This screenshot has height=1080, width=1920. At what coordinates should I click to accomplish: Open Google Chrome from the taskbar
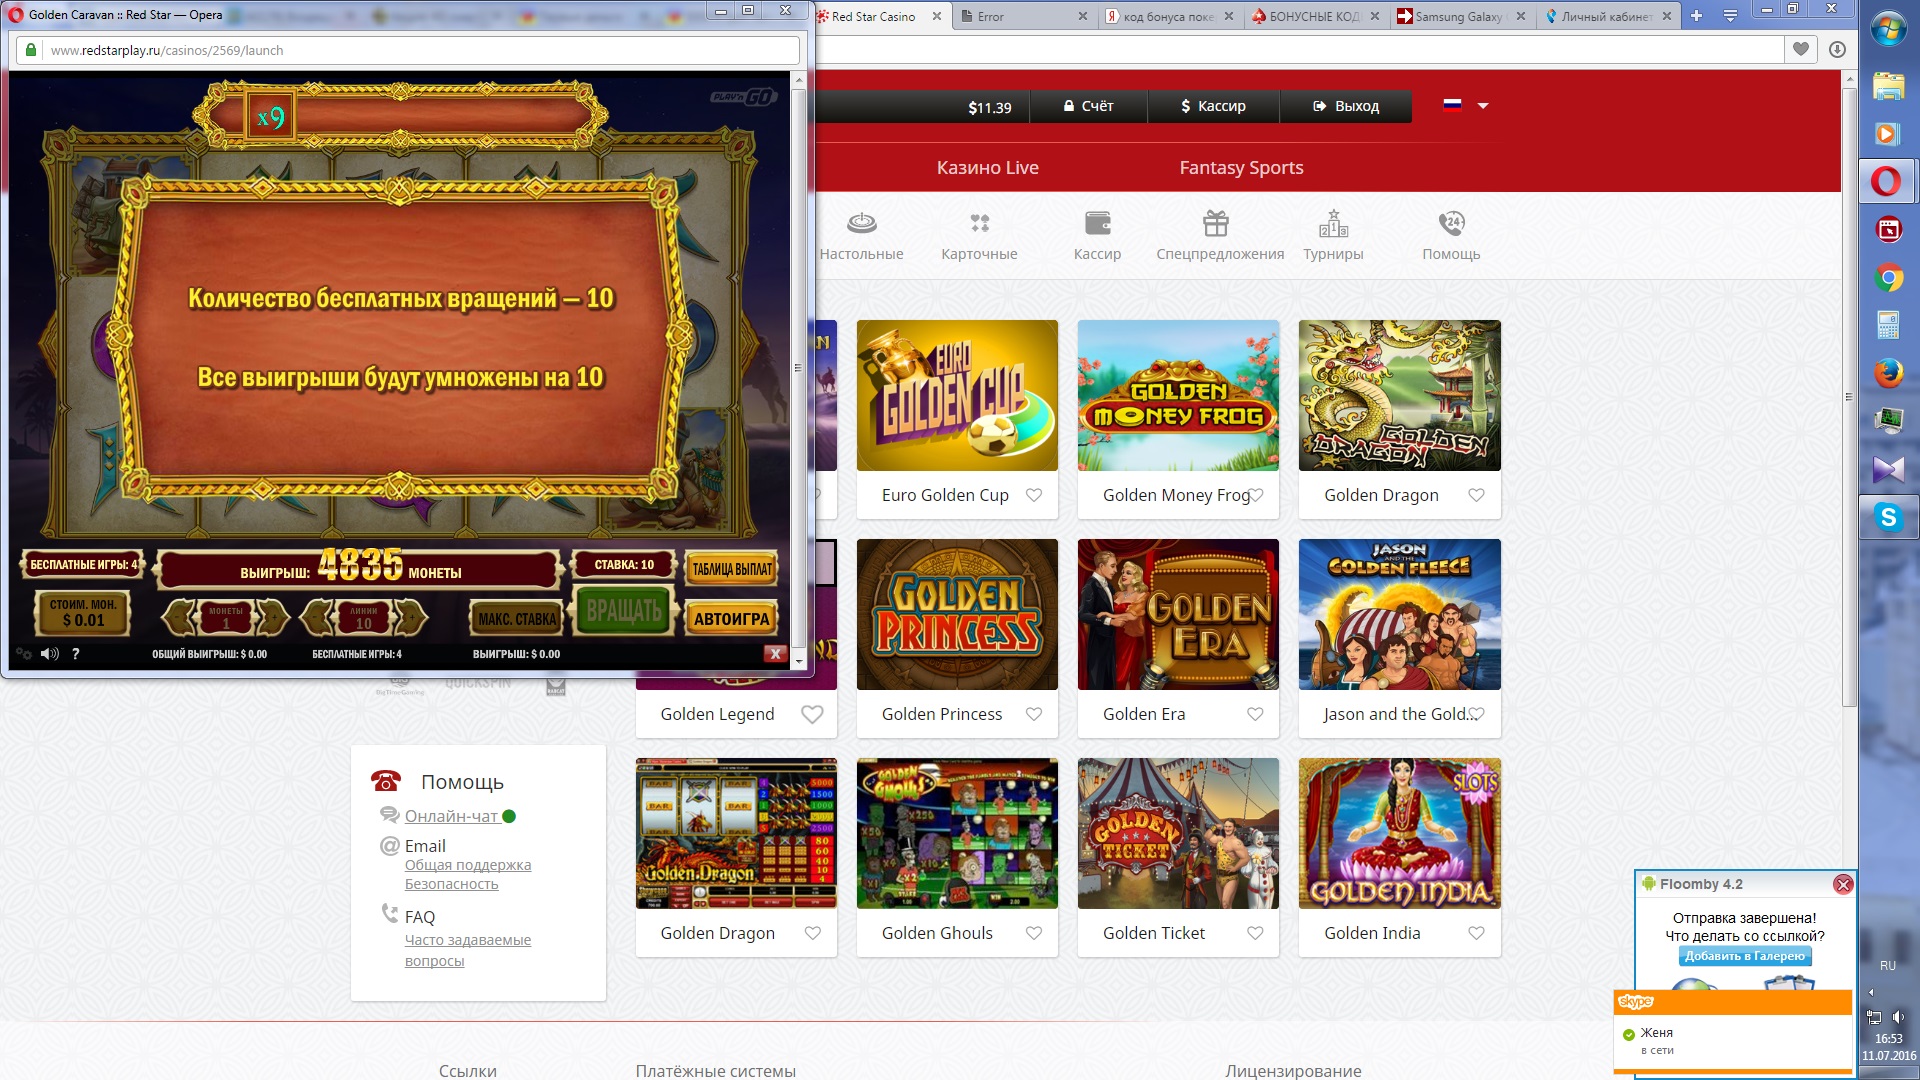tap(1888, 278)
